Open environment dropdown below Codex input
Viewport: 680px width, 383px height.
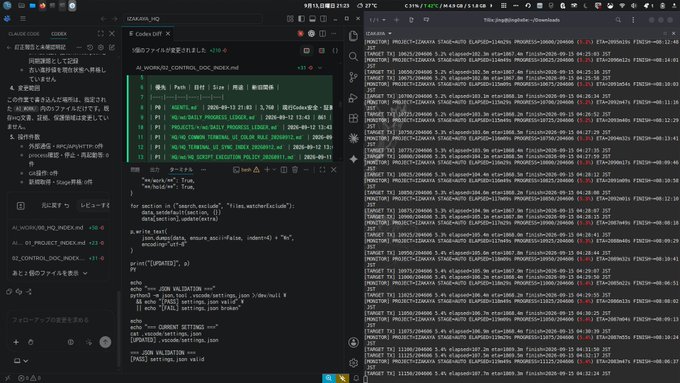[x=21, y=360]
